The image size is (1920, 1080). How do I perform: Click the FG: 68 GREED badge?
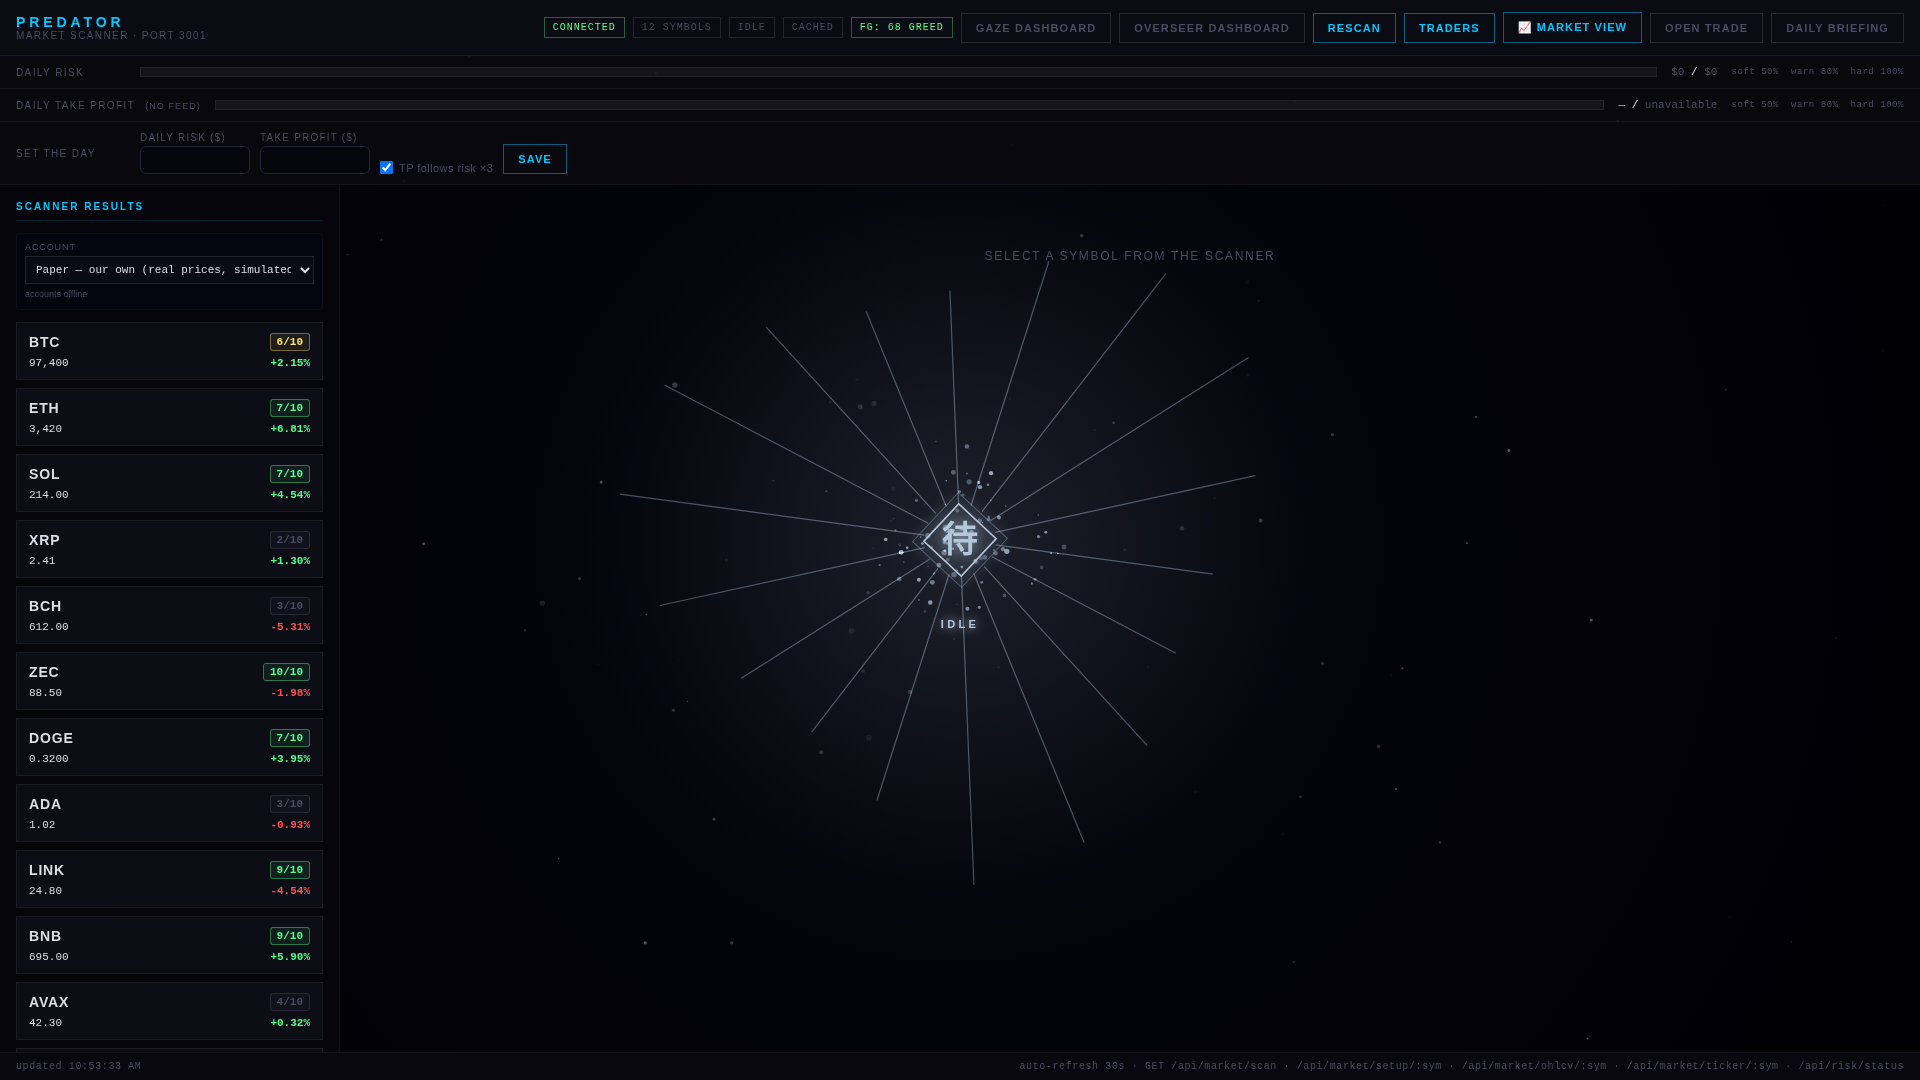(902, 28)
